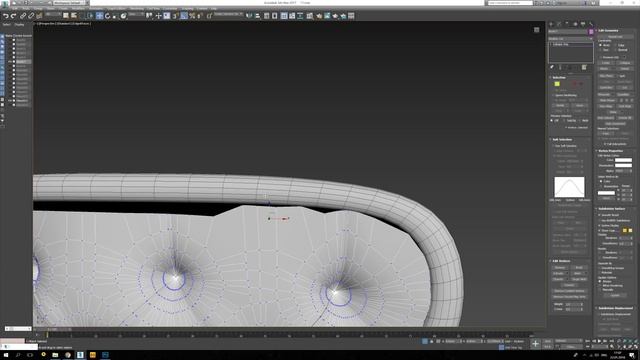The width and height of the screenshot is (640, 360).
Task: Click the Mirror tool icon
Action: click(x=249, y=16)
